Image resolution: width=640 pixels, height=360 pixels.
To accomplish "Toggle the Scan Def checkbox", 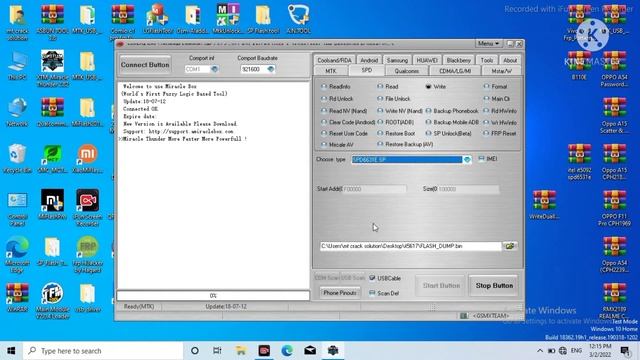I will 372,293.
